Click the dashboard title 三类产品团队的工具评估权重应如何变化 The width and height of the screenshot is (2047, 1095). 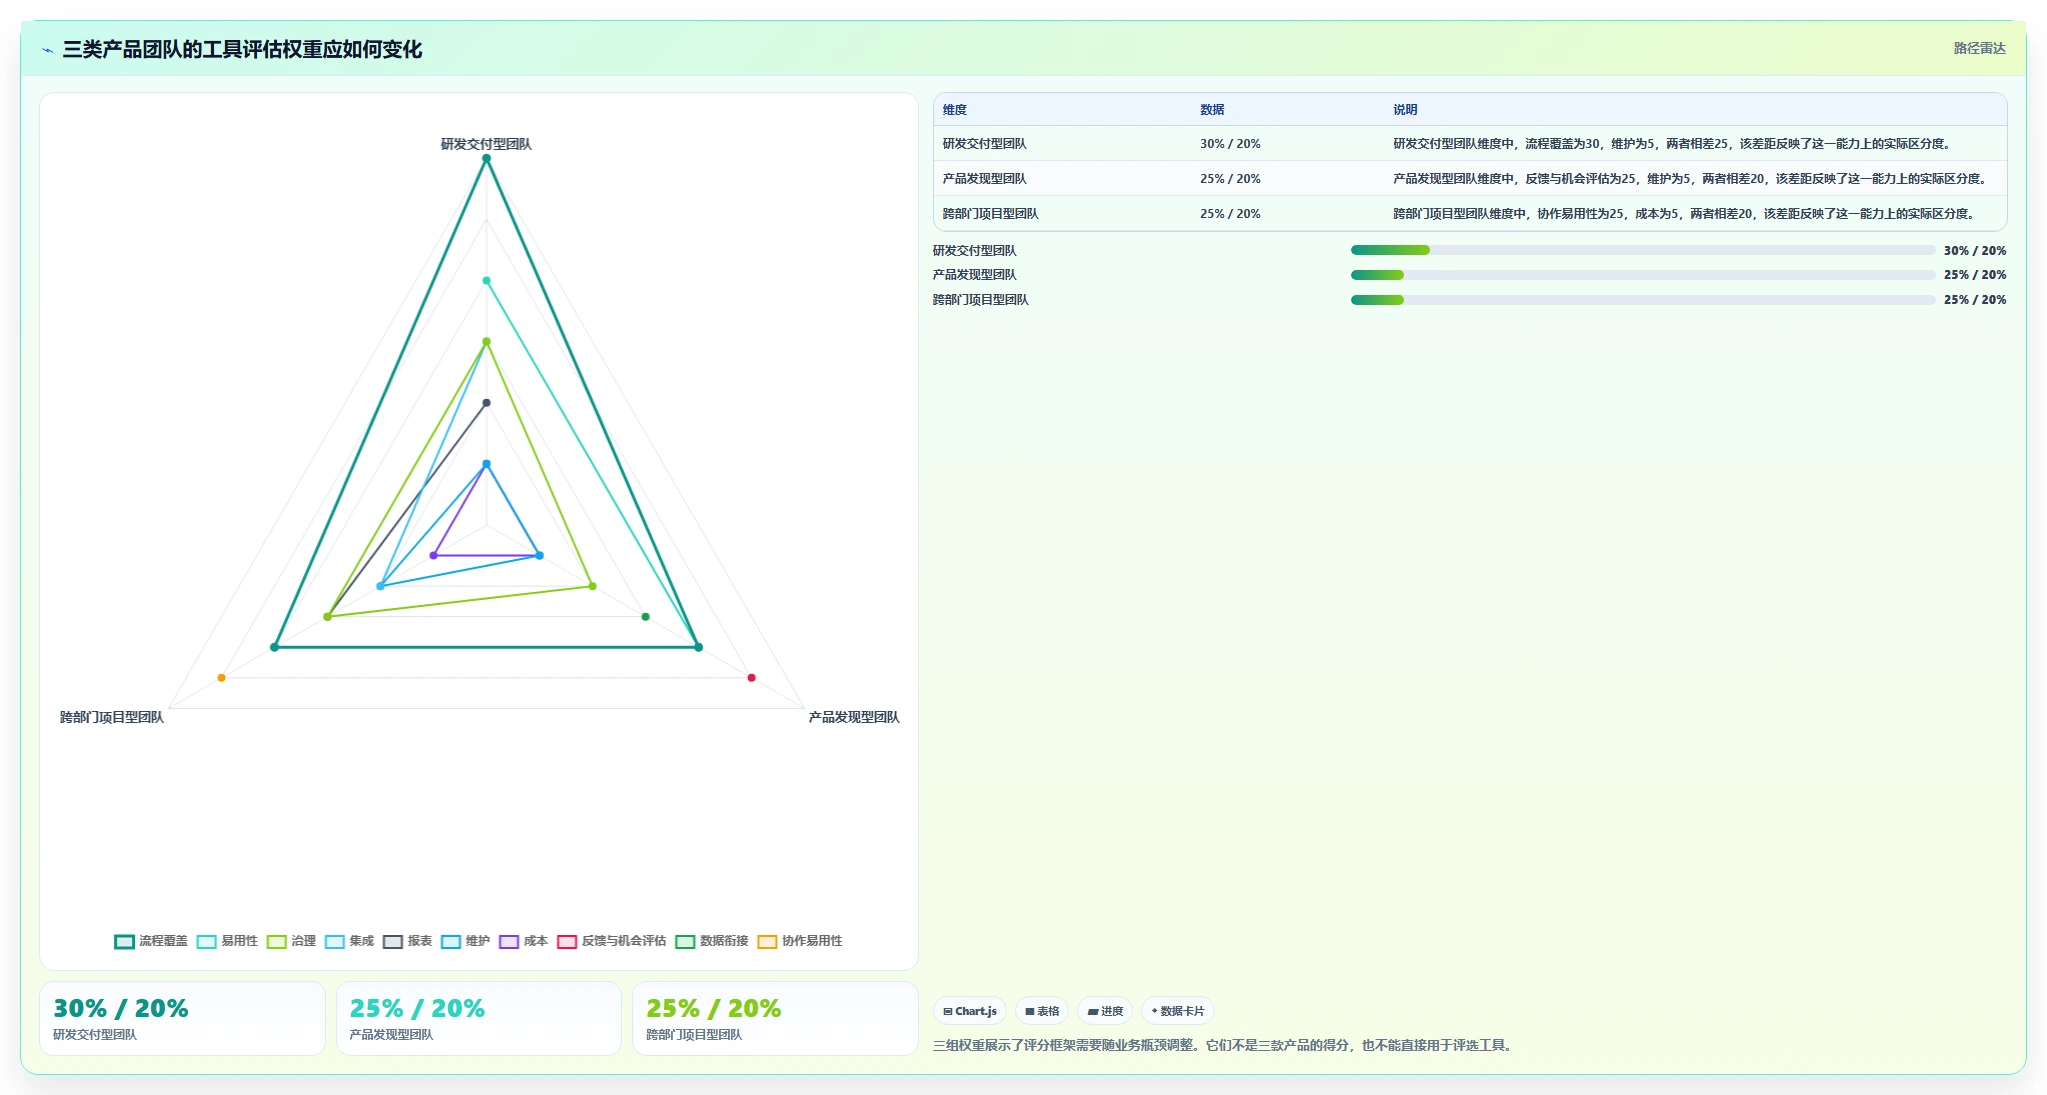242,49
